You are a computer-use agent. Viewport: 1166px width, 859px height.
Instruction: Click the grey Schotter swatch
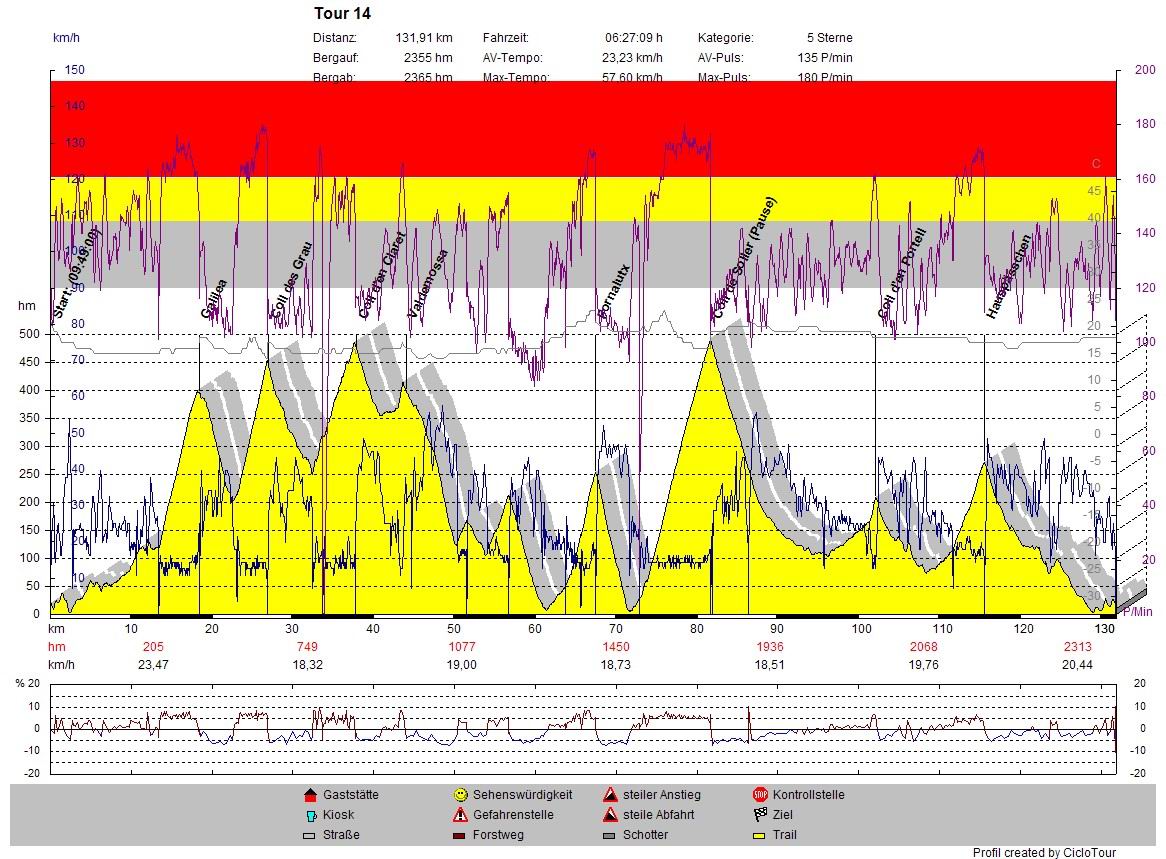pos(609,835)
